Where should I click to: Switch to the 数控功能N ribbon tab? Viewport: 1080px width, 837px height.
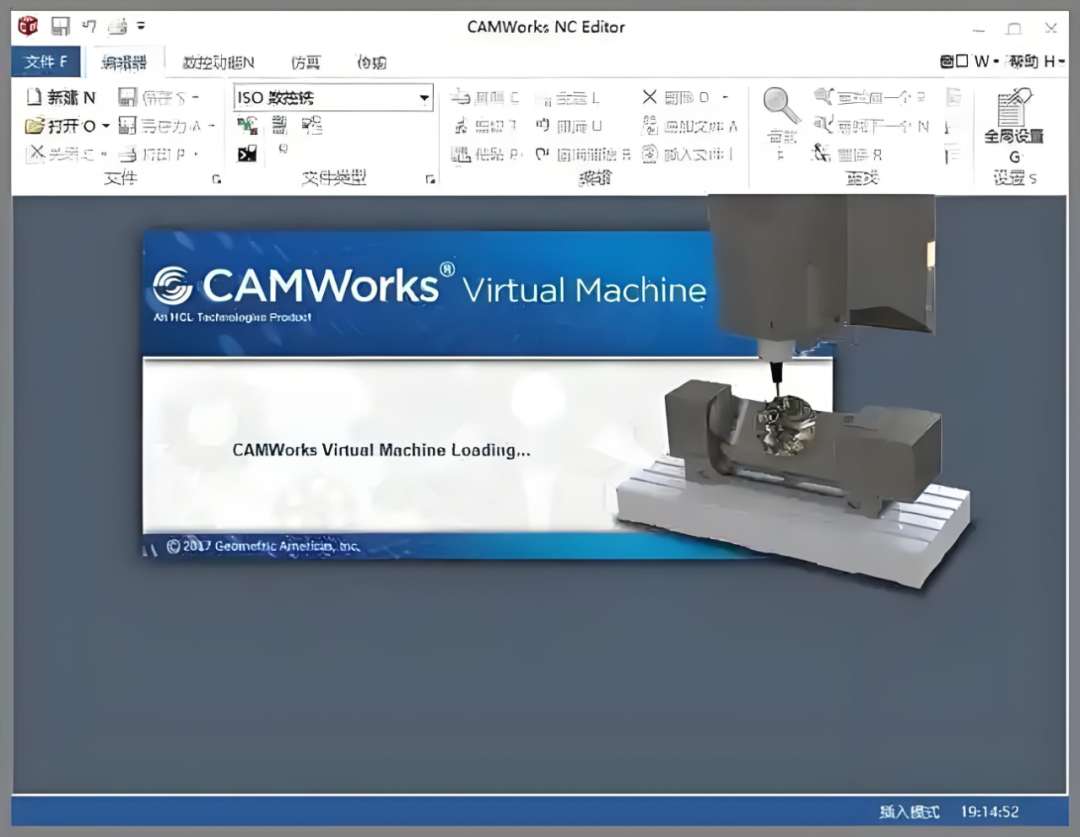coord(218,63)
